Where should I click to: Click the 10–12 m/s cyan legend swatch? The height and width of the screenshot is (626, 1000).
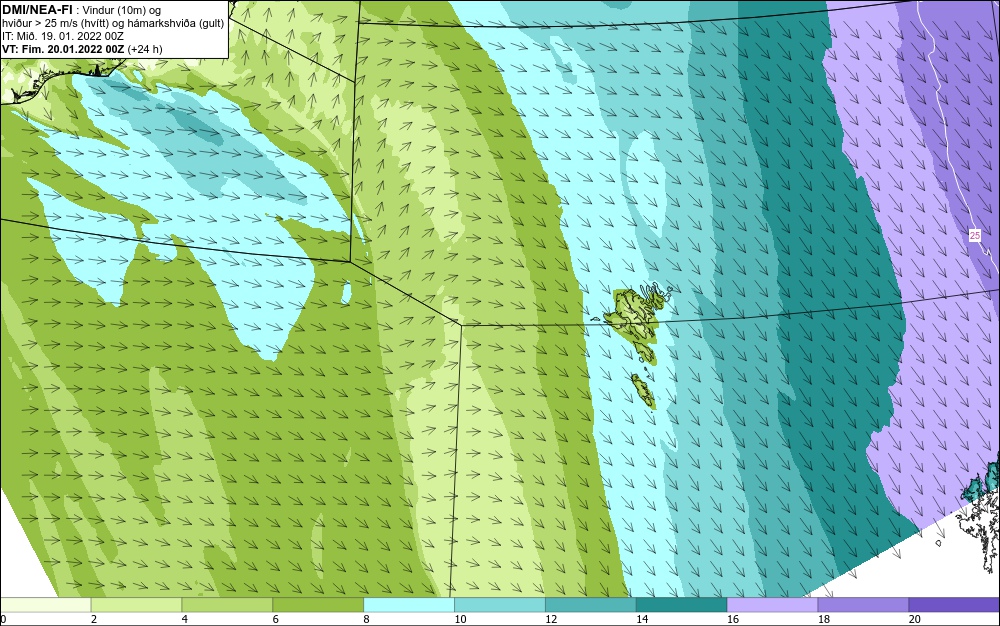click(500, 605)
